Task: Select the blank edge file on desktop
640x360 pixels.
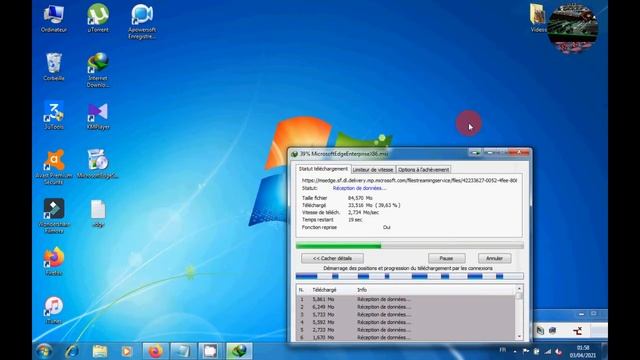Action: point(98,213)
